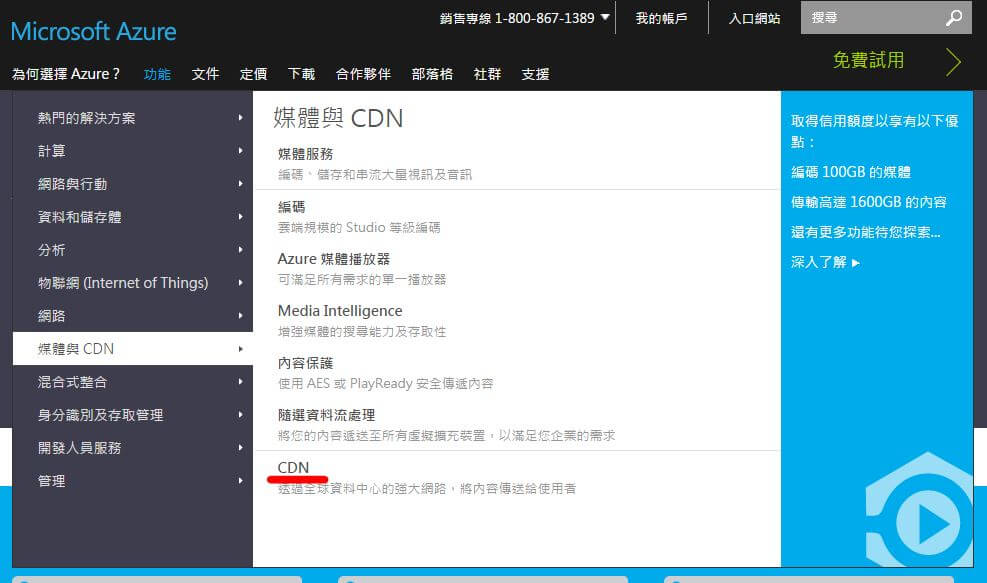
Task: Click the sales phone number 1-800-867-1389
Action: [544, 18]
